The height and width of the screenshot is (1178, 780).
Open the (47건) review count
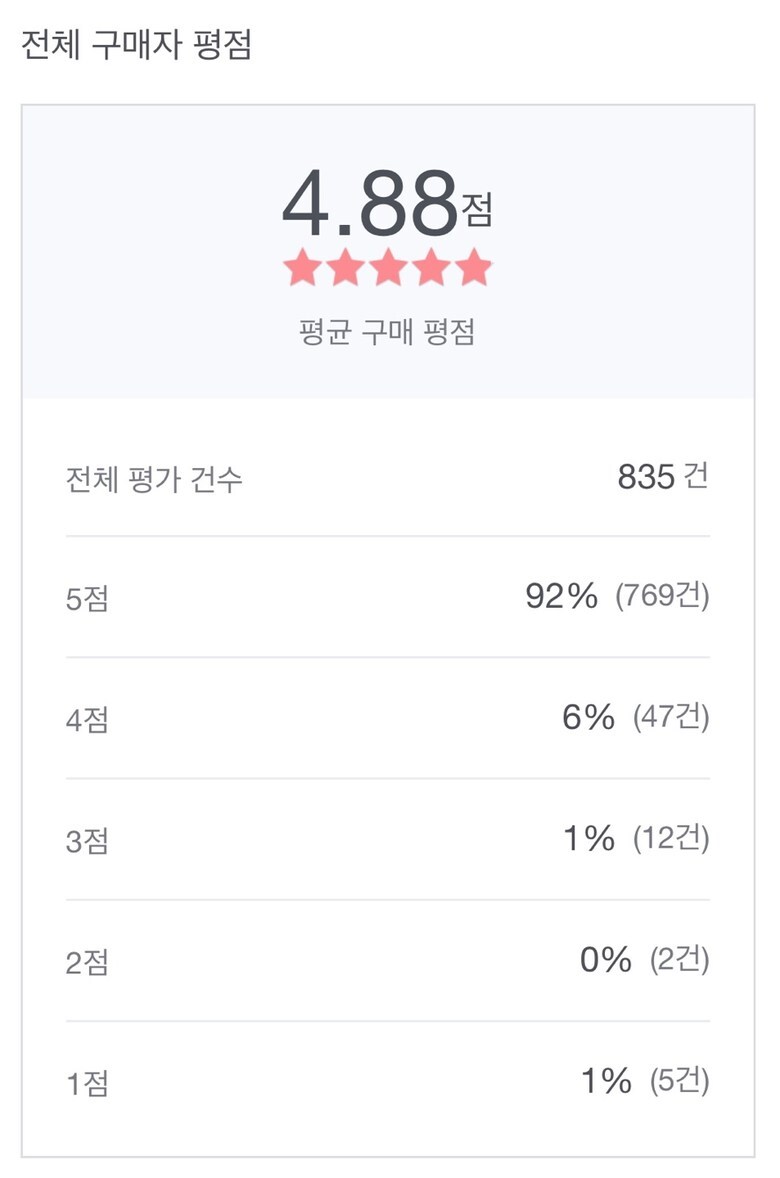pyautogui.click(x=671, y=718)
